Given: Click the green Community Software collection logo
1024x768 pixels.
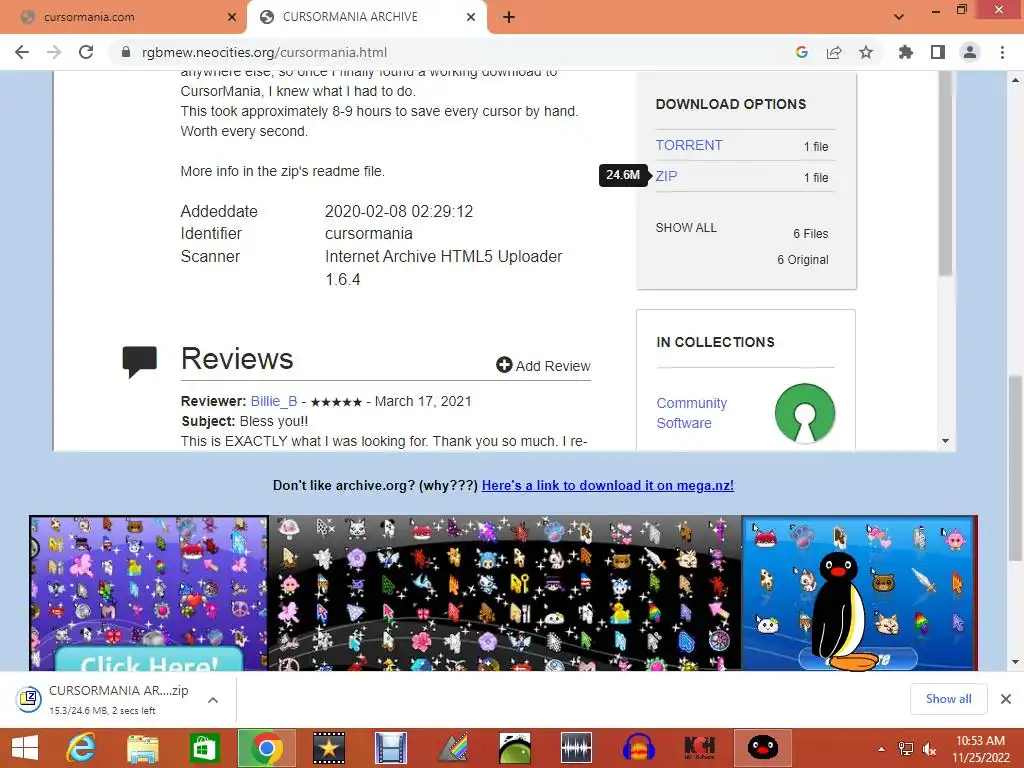Looking at the screenshot, I should coord(805,413).
